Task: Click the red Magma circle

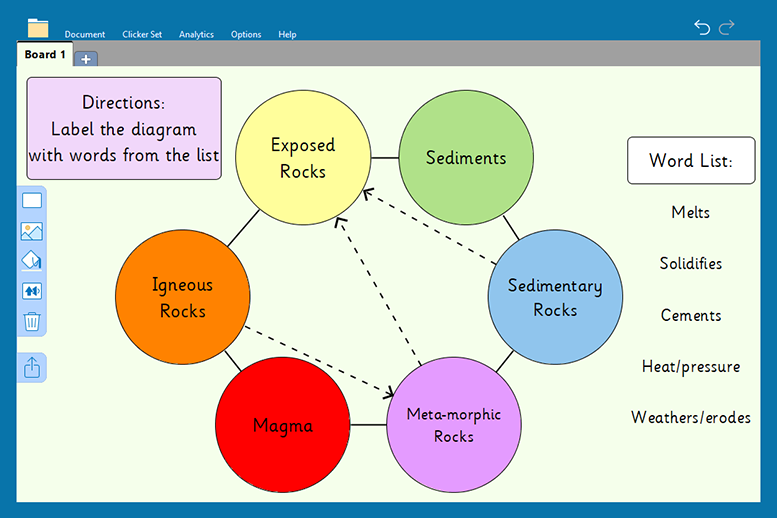Action: [x=283, y=425]
